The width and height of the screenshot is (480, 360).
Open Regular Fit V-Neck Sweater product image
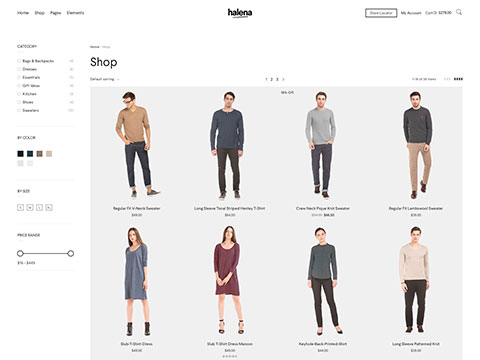click(137, 144)
